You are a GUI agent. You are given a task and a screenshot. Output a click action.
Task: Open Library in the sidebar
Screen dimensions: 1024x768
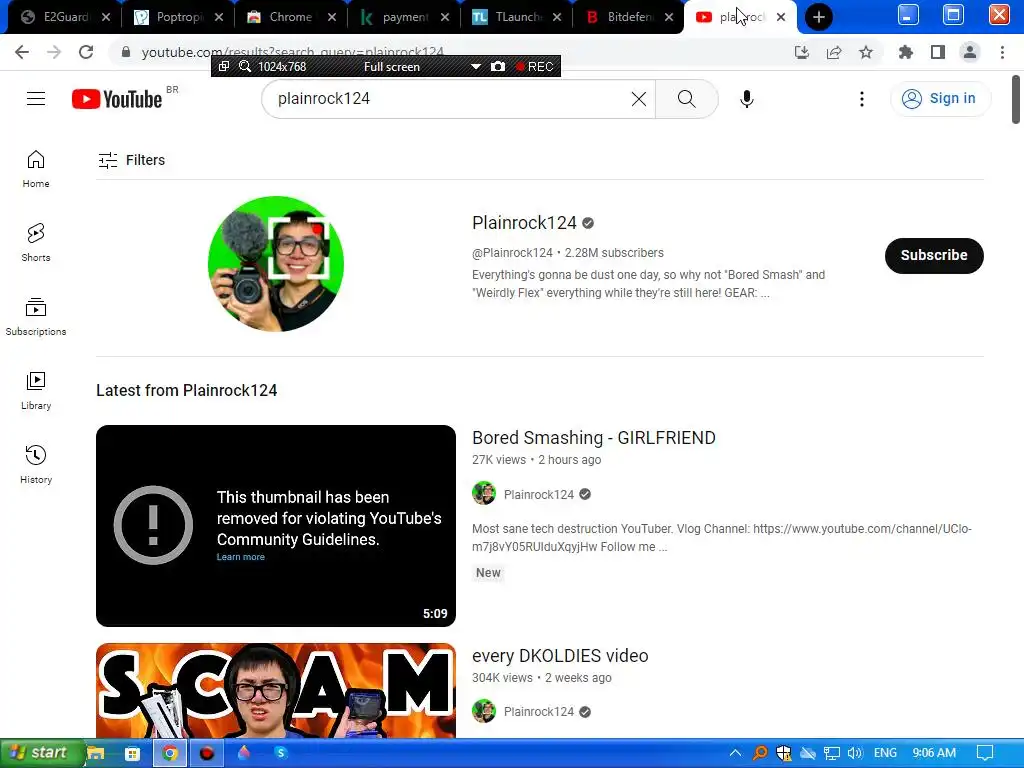click(x=36, y=391)
